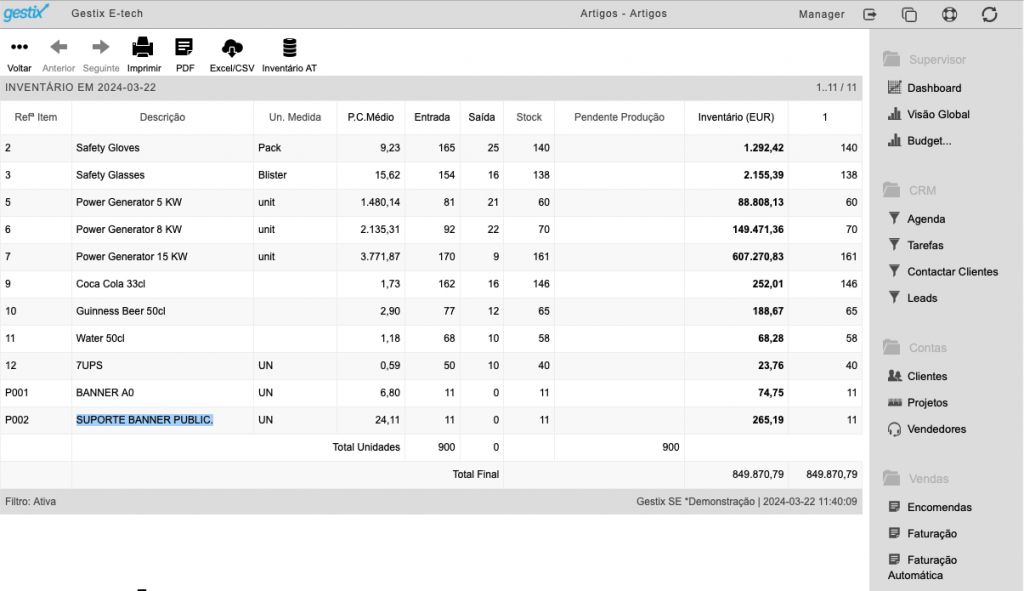Screen dimensions: 1024x591
Task: Click inventory value 149.471,36
Action: point(758,229)
